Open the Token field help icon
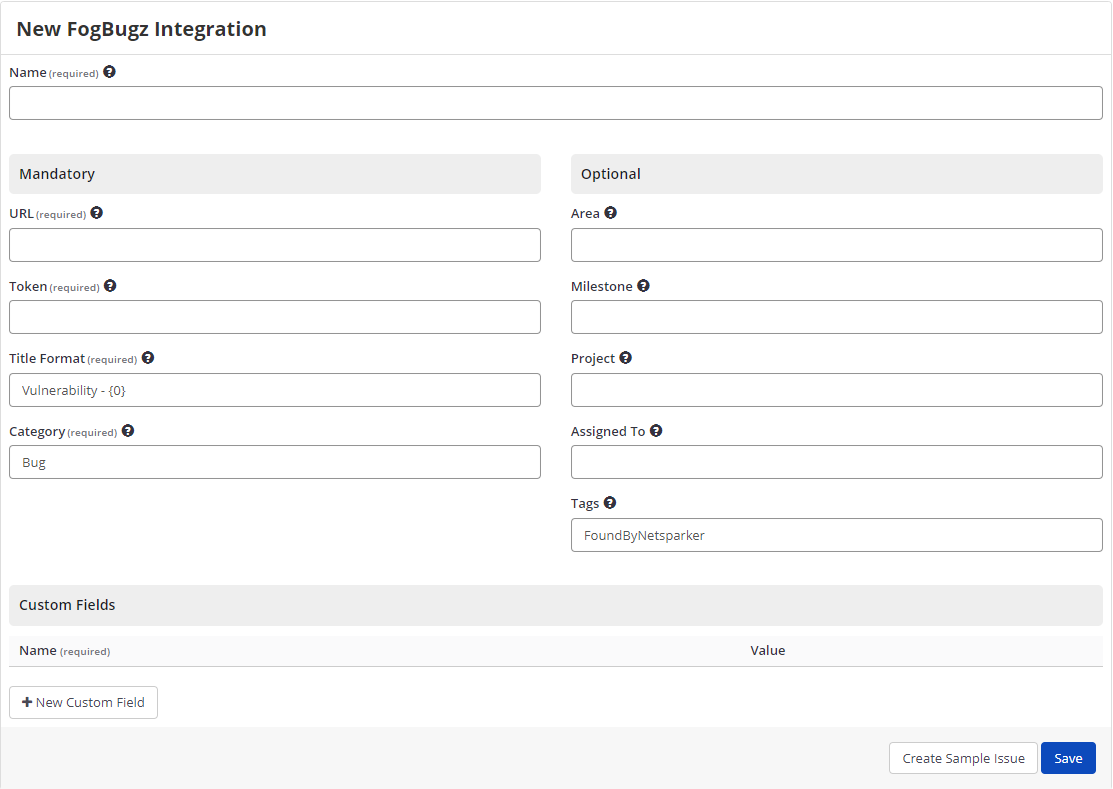The image size is (1113, 789). (x=110, y=285)
